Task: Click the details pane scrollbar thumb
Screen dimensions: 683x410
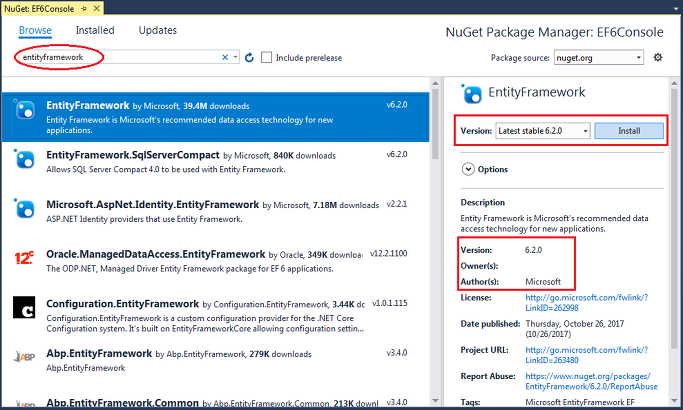Action: 674,220
